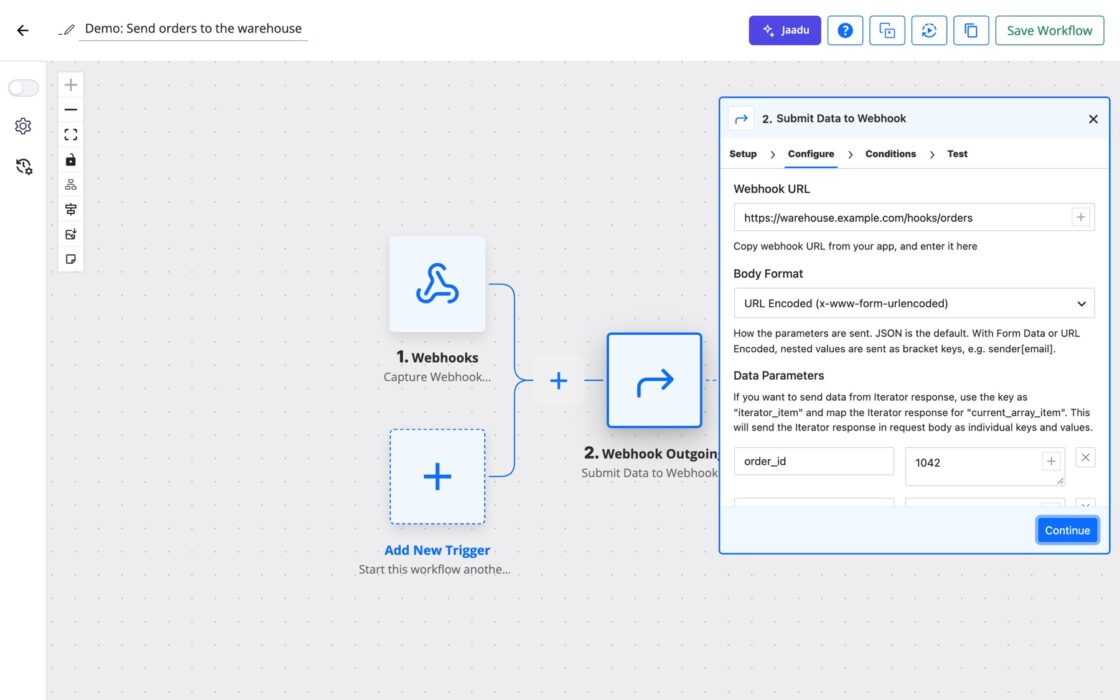The width and height of the screenshot is (1120, 700).
Task: Close the Submit Data to Webhook panel
Action: click(1093, 119)
